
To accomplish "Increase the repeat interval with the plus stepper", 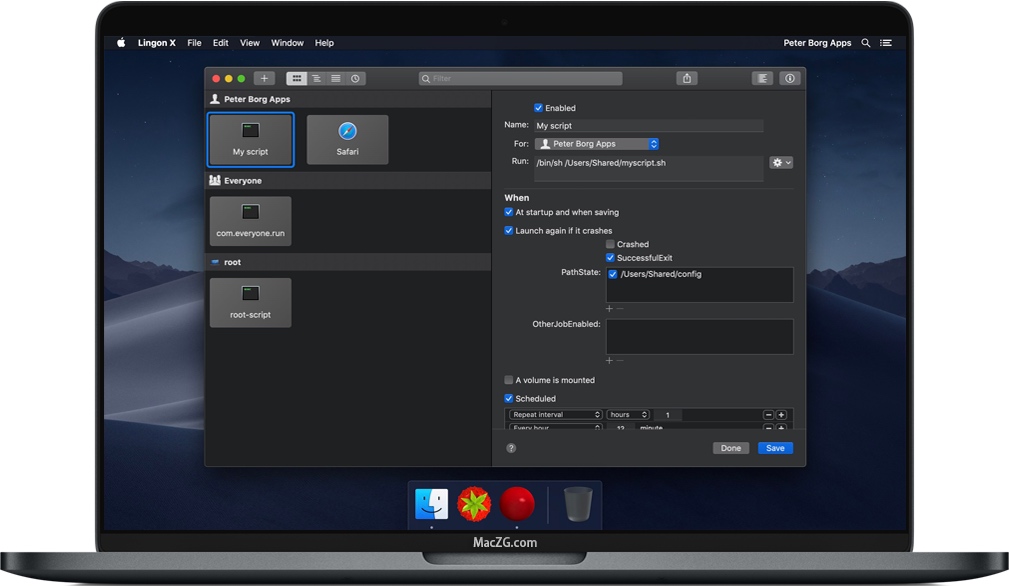I will click(783, 414).
